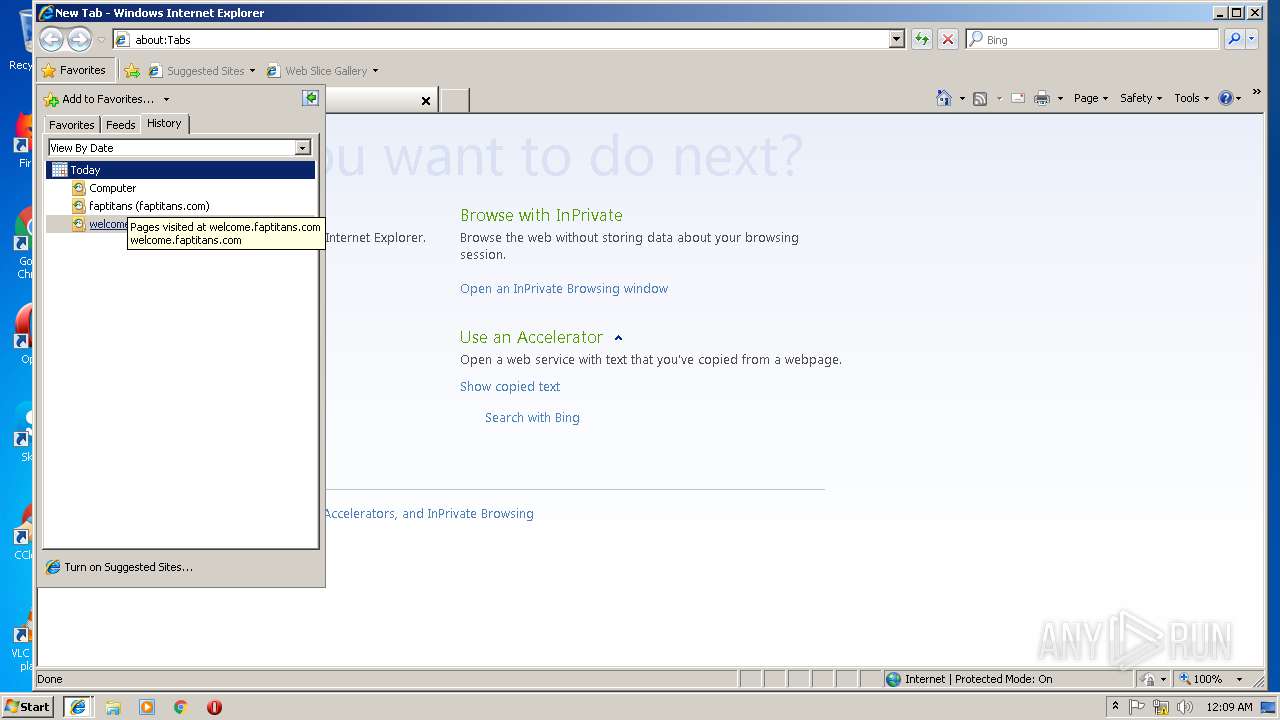Screen dimensions: 1280x720
Task: Open Windows Explorer from the taskbar
Action: pyautogui.click(x=113, y=707)
